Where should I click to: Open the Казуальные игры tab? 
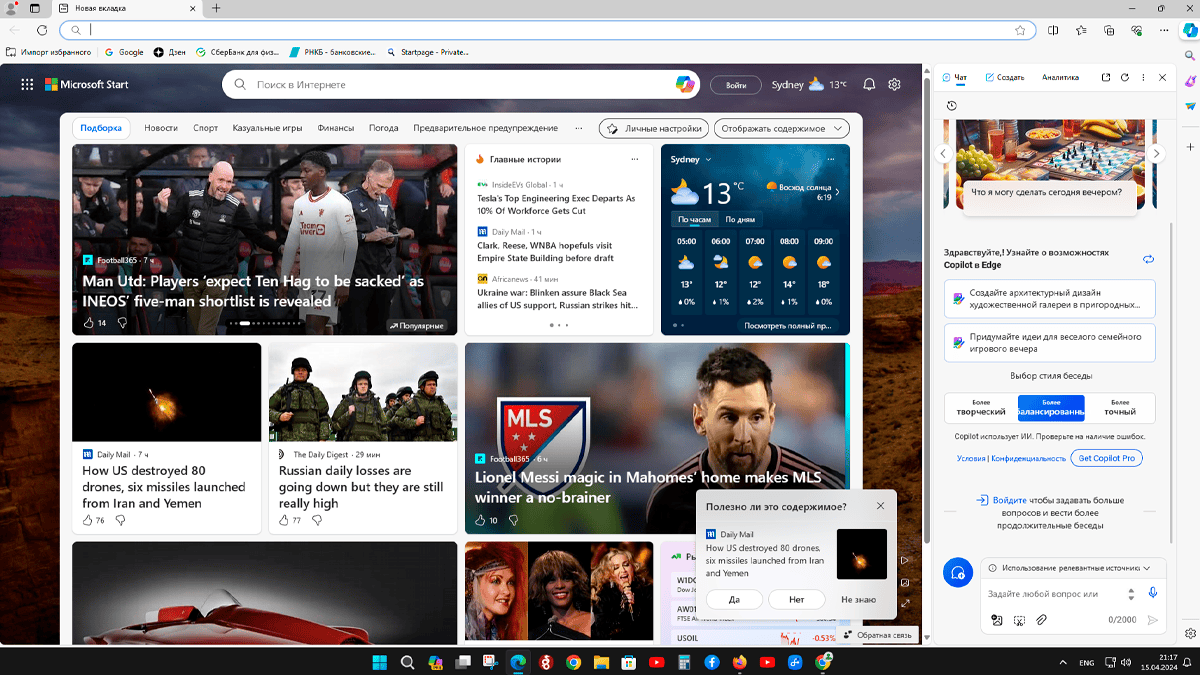pos(267,128)
